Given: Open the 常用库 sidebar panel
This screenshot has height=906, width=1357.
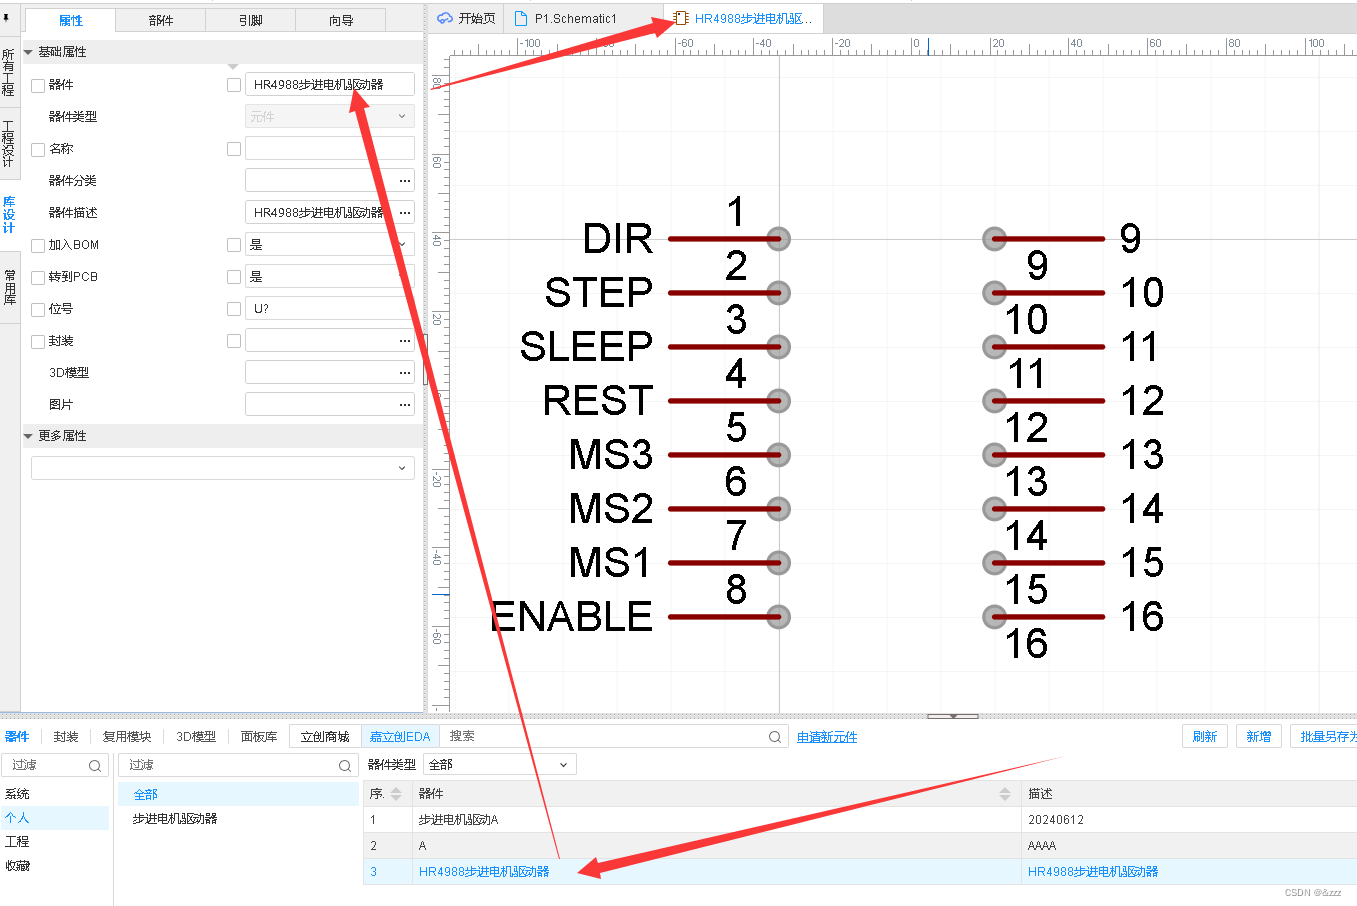Looking at the screenshot, I should pos(9,287).
